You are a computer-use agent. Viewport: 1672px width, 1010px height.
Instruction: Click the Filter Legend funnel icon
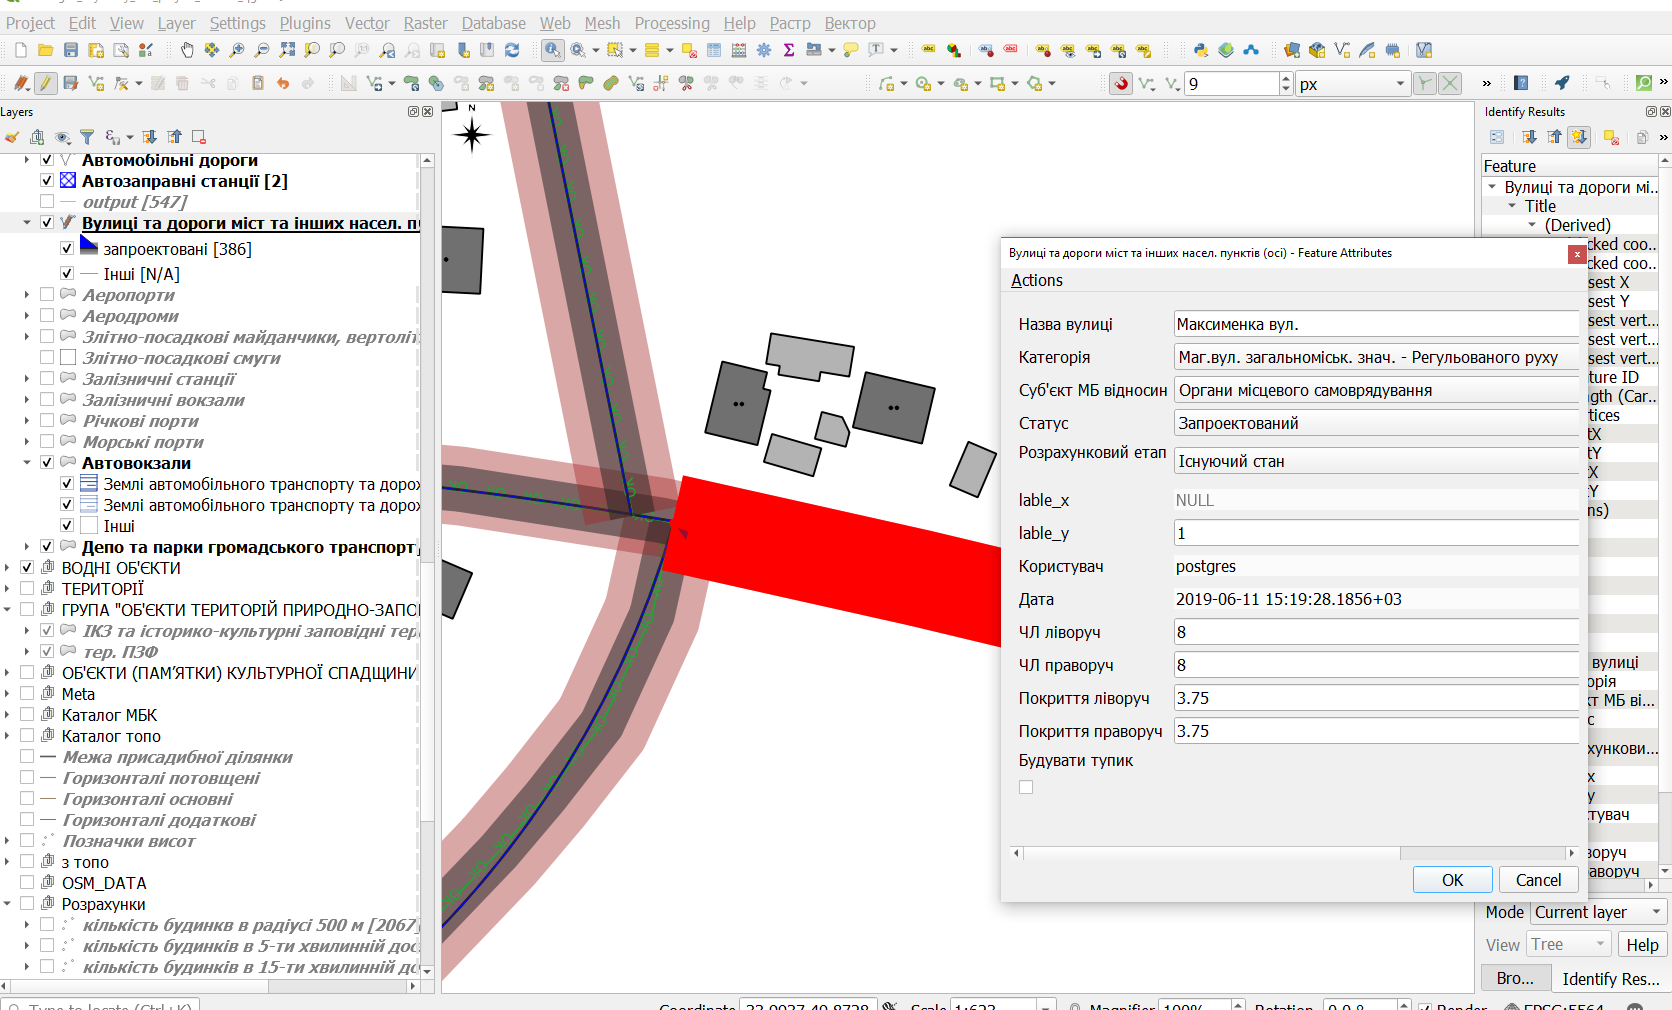pyautogui.click(x=87, y=137)
